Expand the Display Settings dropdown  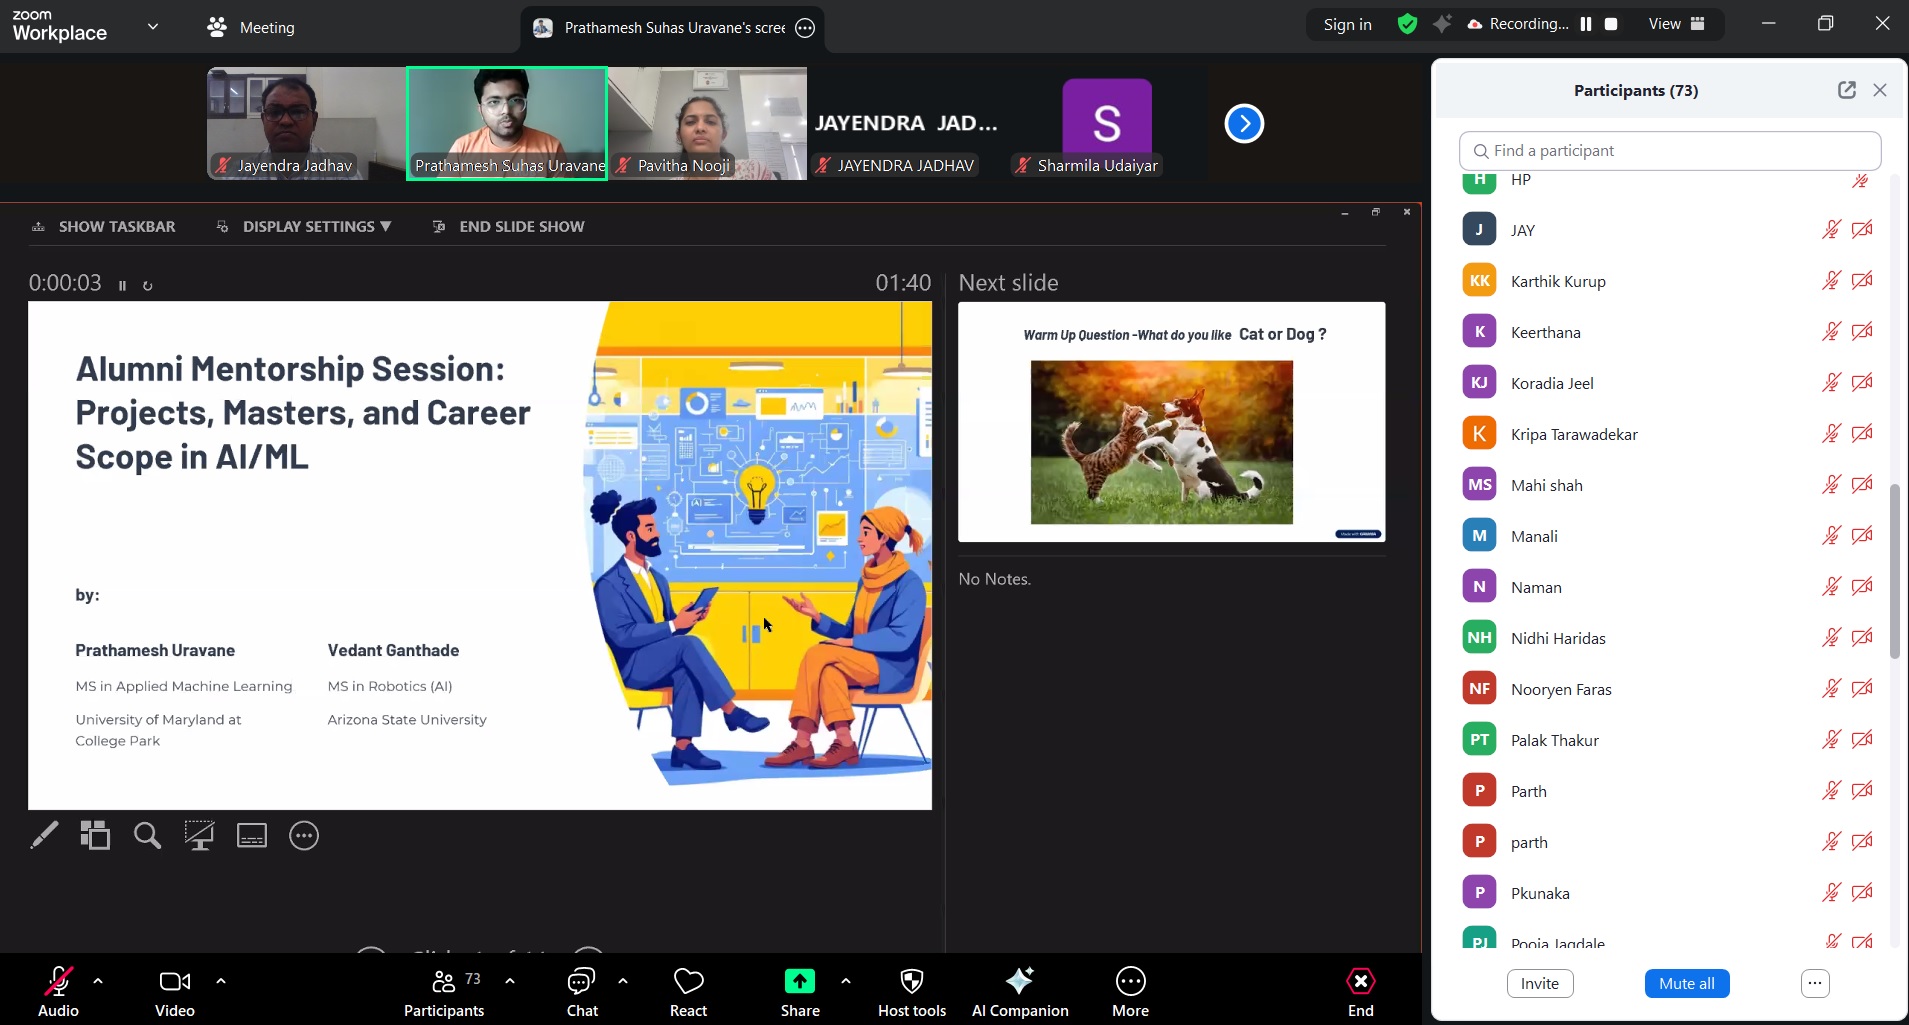pyautogui.click(x=316, y=227)
